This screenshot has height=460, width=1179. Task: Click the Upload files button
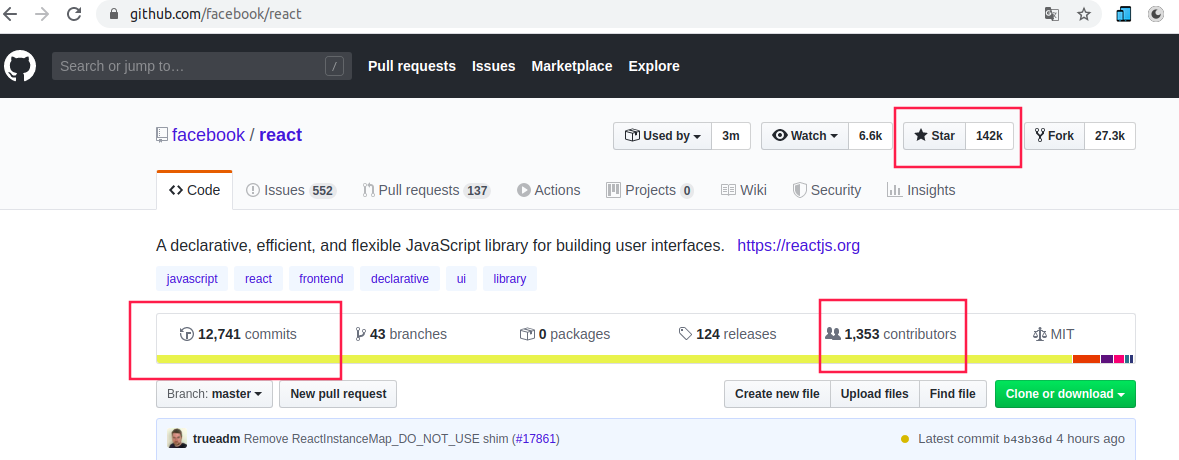[x=874, y=394]
